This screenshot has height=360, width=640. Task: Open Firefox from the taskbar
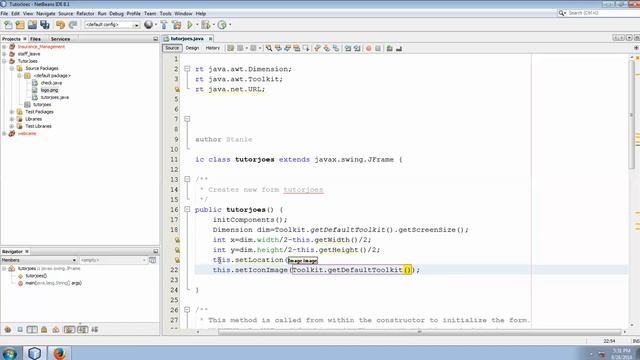pos(59,353)
